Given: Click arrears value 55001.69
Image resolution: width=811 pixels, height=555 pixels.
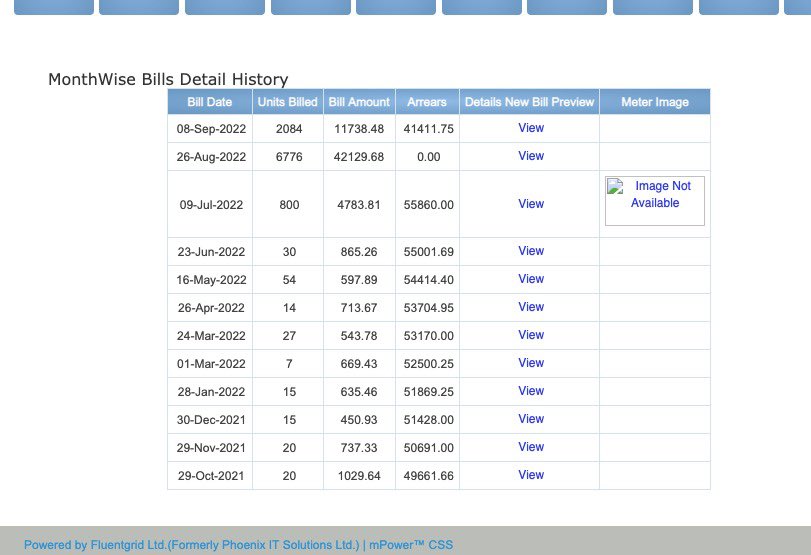Looking at the screenshot, I should (428, 252).
